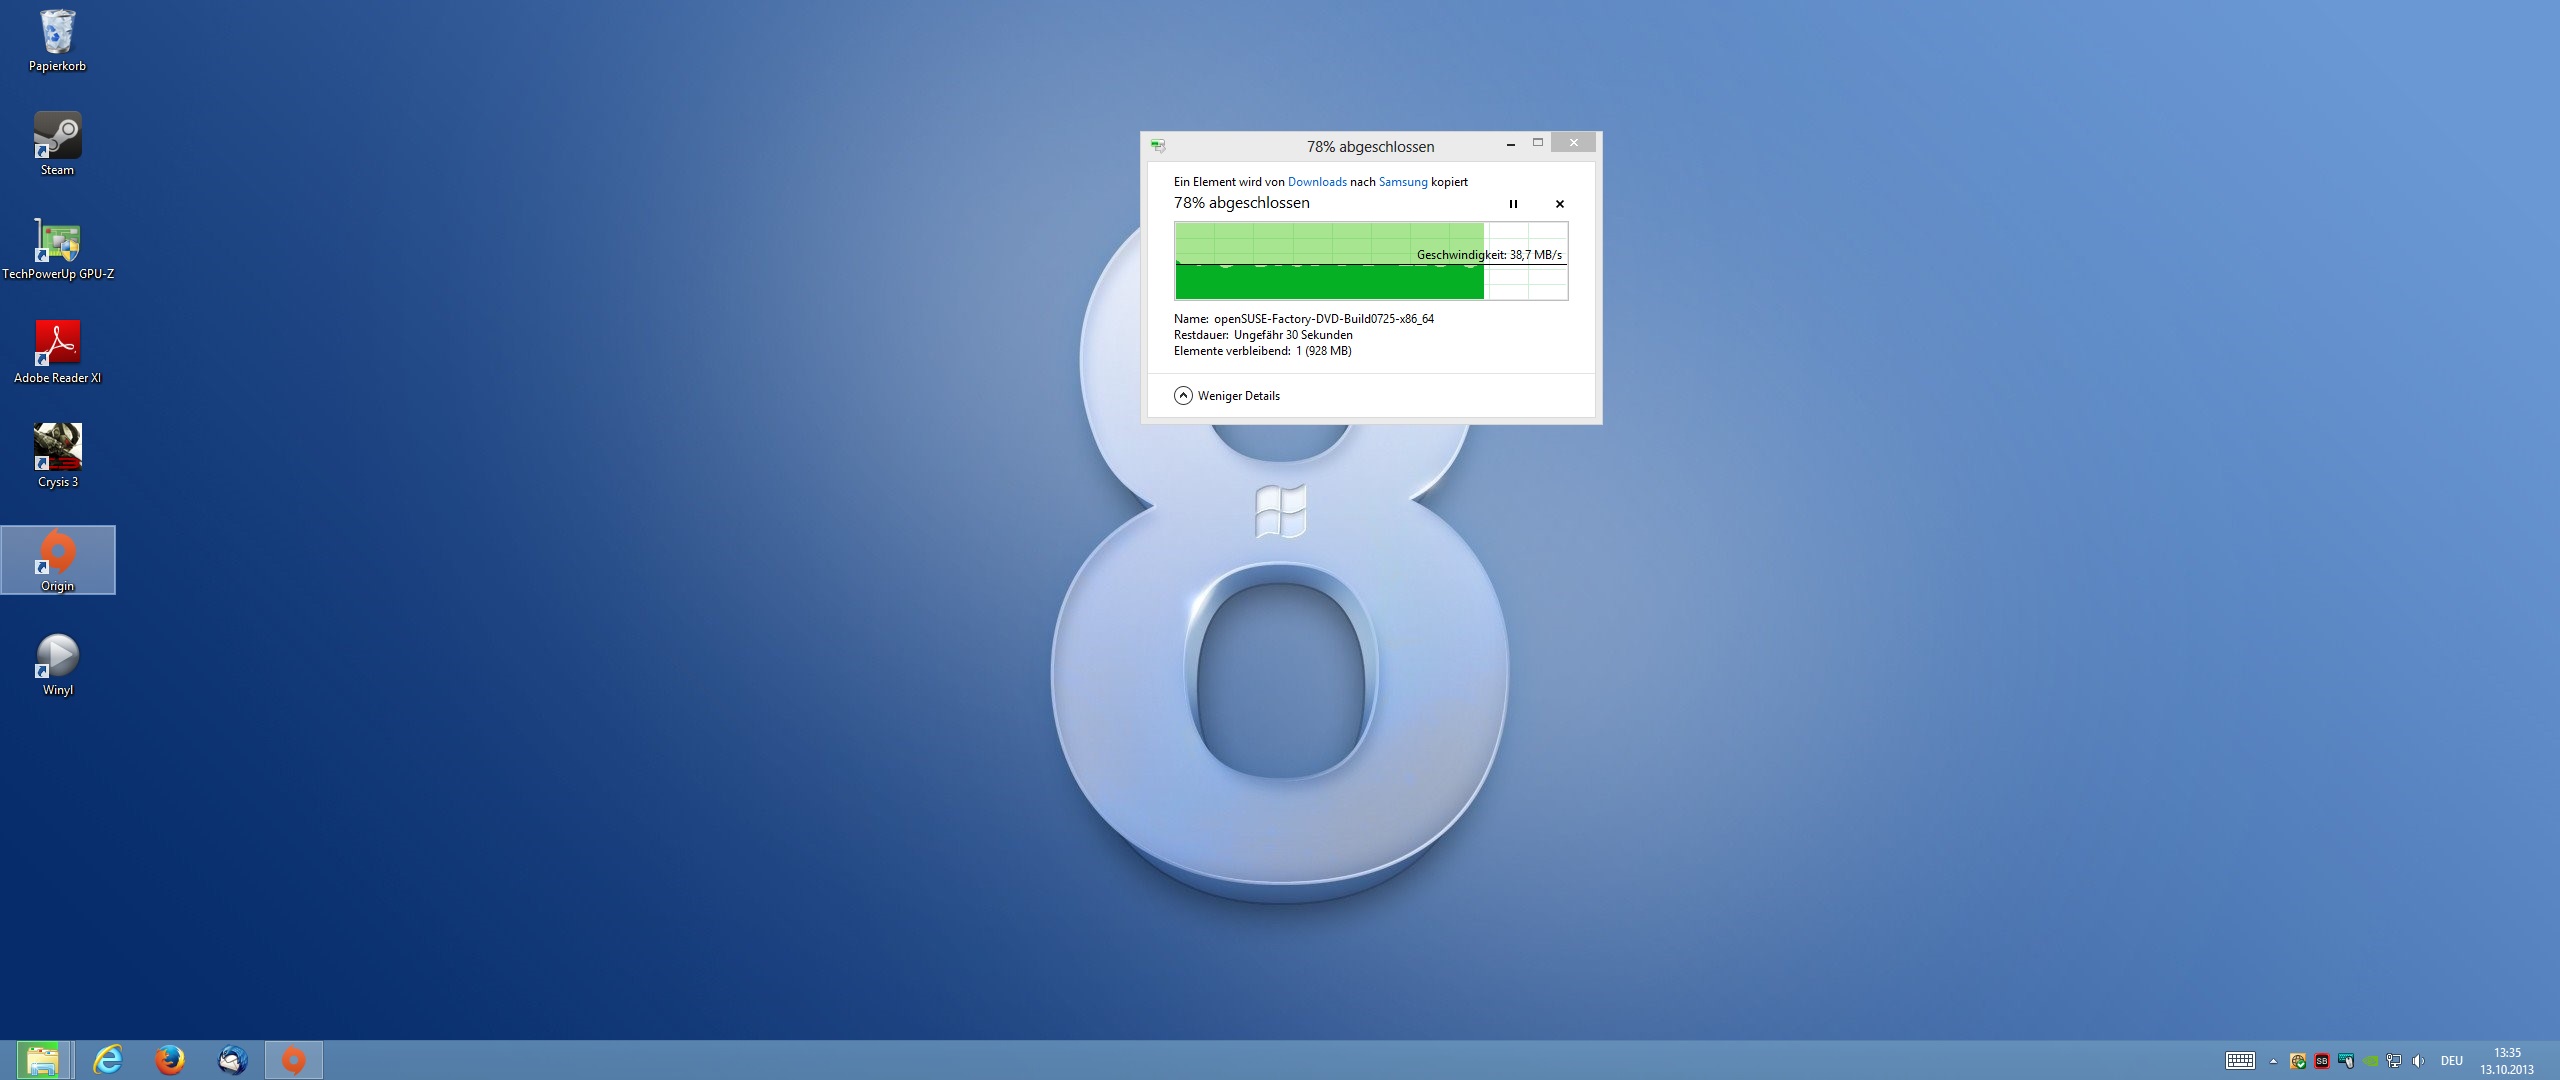Screen dimensions: 2560x1080
Task: Select the Crysis 3 desktop shortcut
Action: 57,455
